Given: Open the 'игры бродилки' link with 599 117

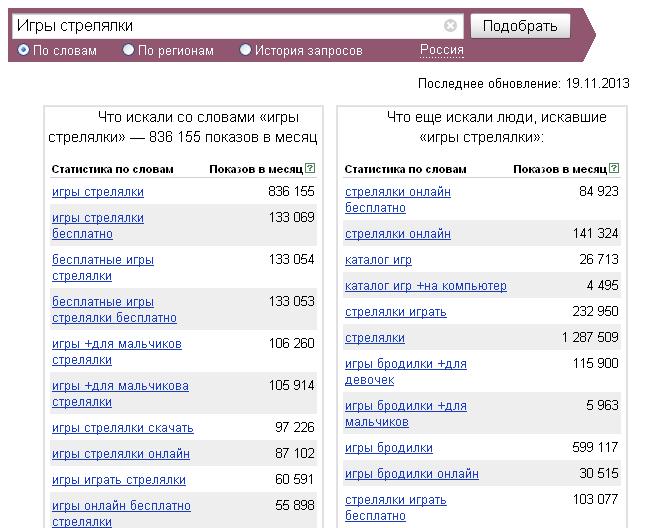Looking at the screenshot, I should pyautogui.click(x=389, y=448).
